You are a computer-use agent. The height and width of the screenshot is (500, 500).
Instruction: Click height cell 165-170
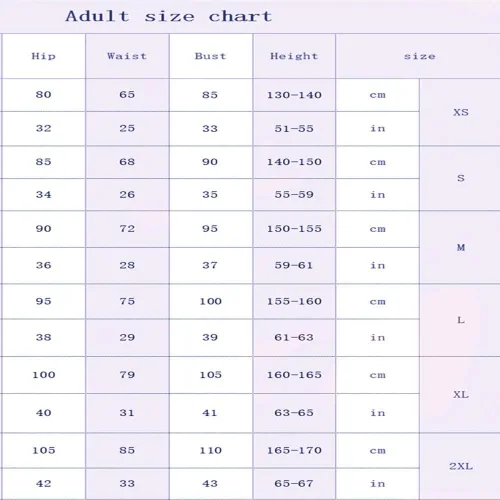pyautogui.click(x=294, y=450)
